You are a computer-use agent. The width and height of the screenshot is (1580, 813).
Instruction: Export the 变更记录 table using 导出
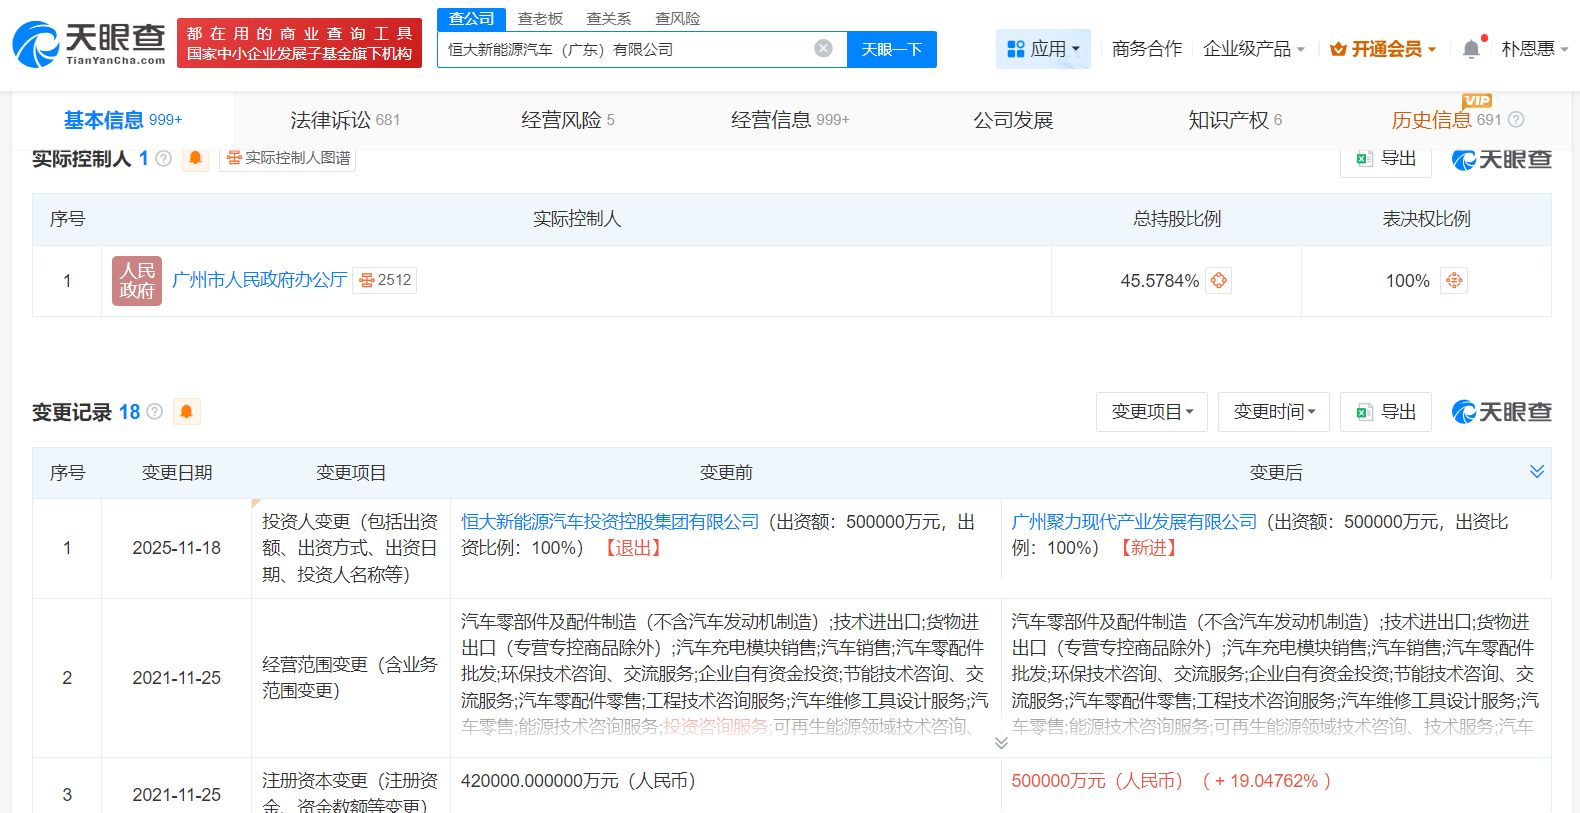tap(1386, 412)
